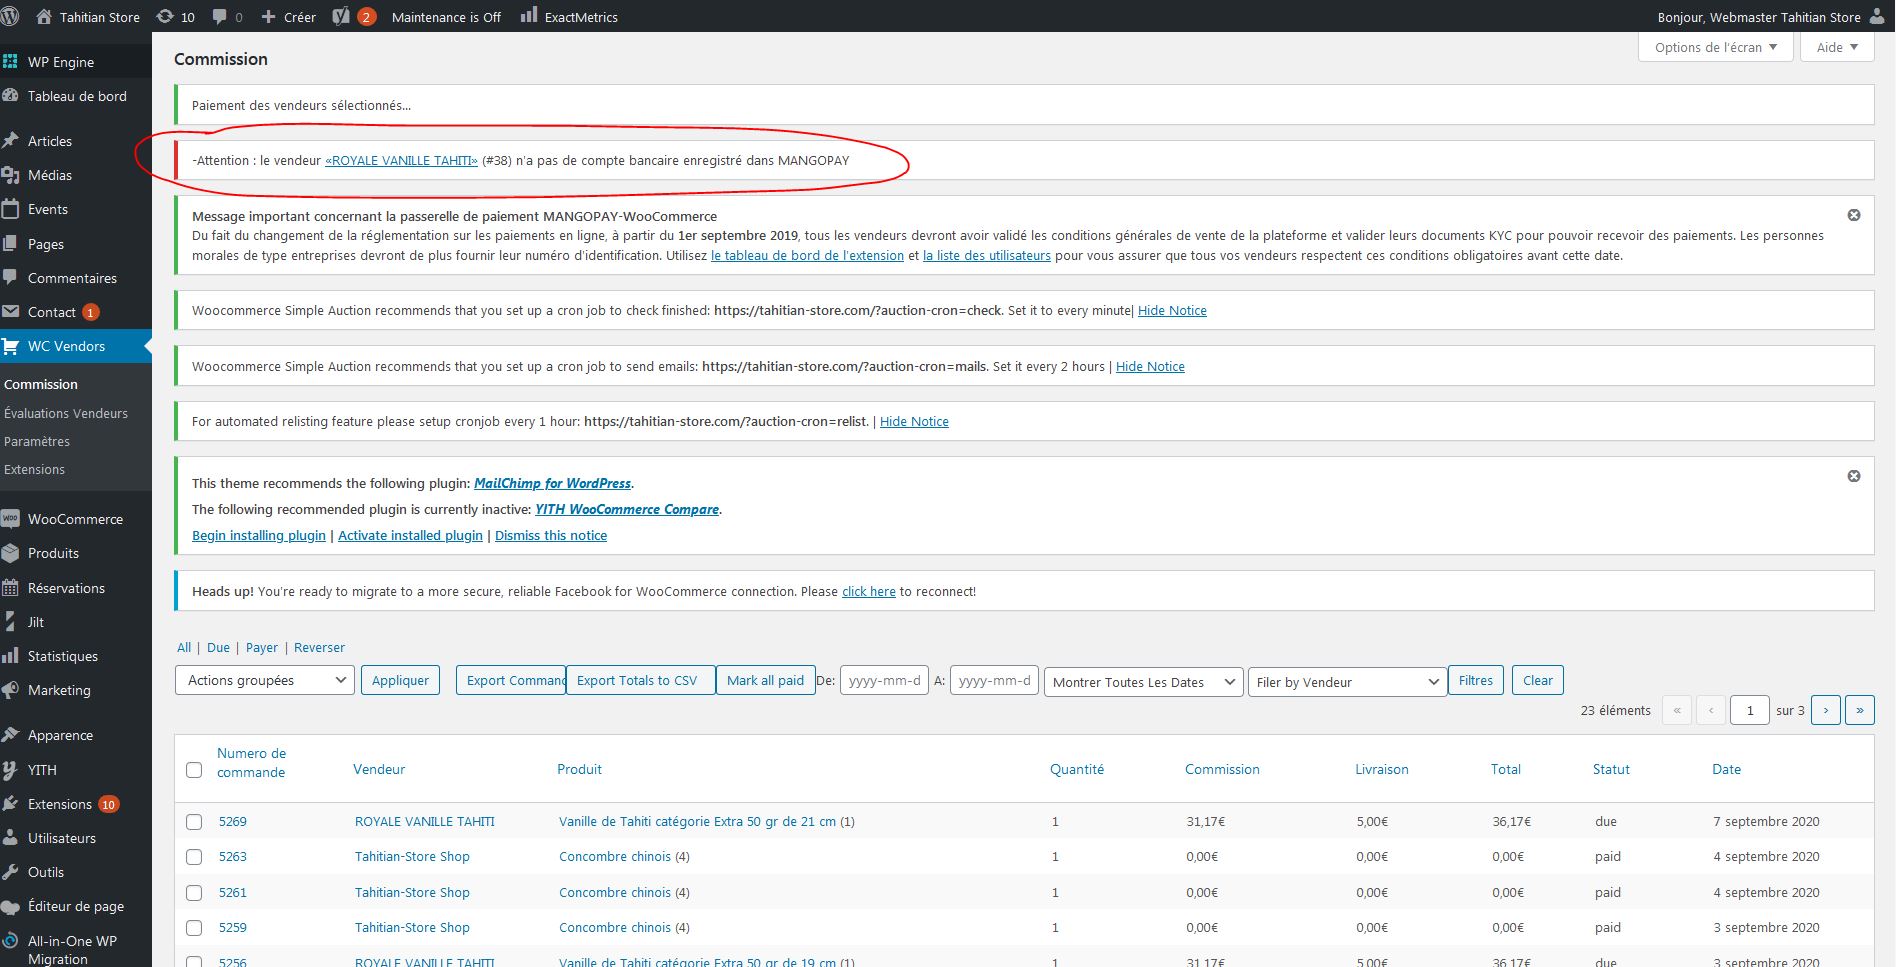The width and height of the screenshot is (1896, 967).
Task: Click the Yoast SEO icon
Action: (341, 17)
